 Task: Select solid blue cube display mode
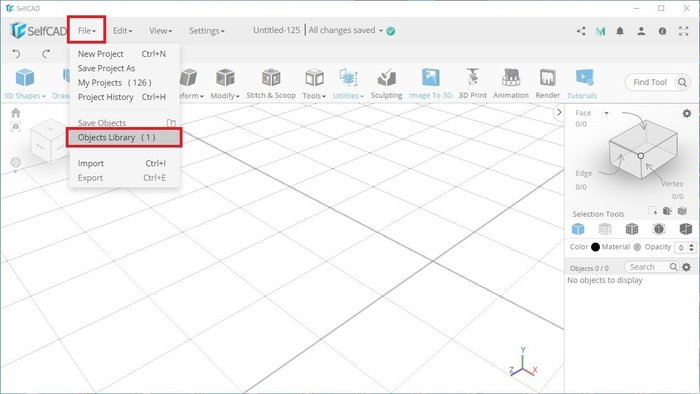point(578,229)
